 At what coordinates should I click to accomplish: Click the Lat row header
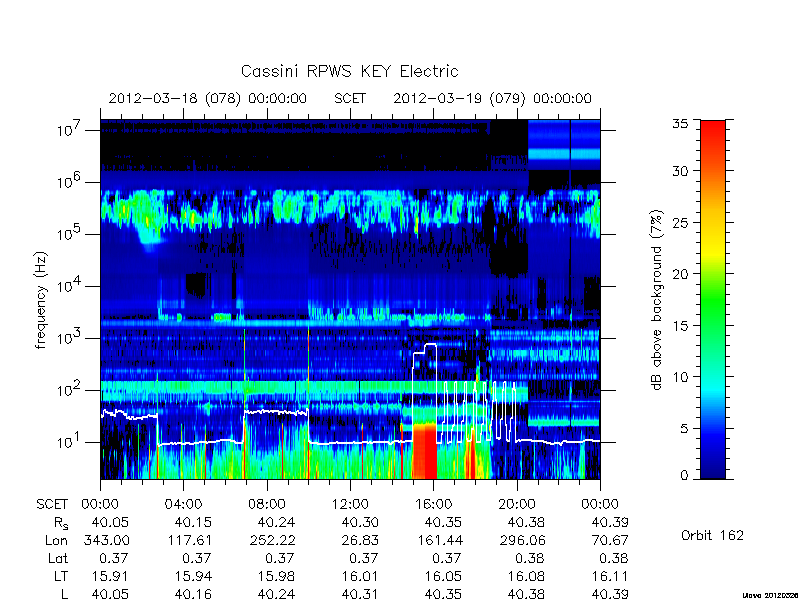[x=58, y=558]
